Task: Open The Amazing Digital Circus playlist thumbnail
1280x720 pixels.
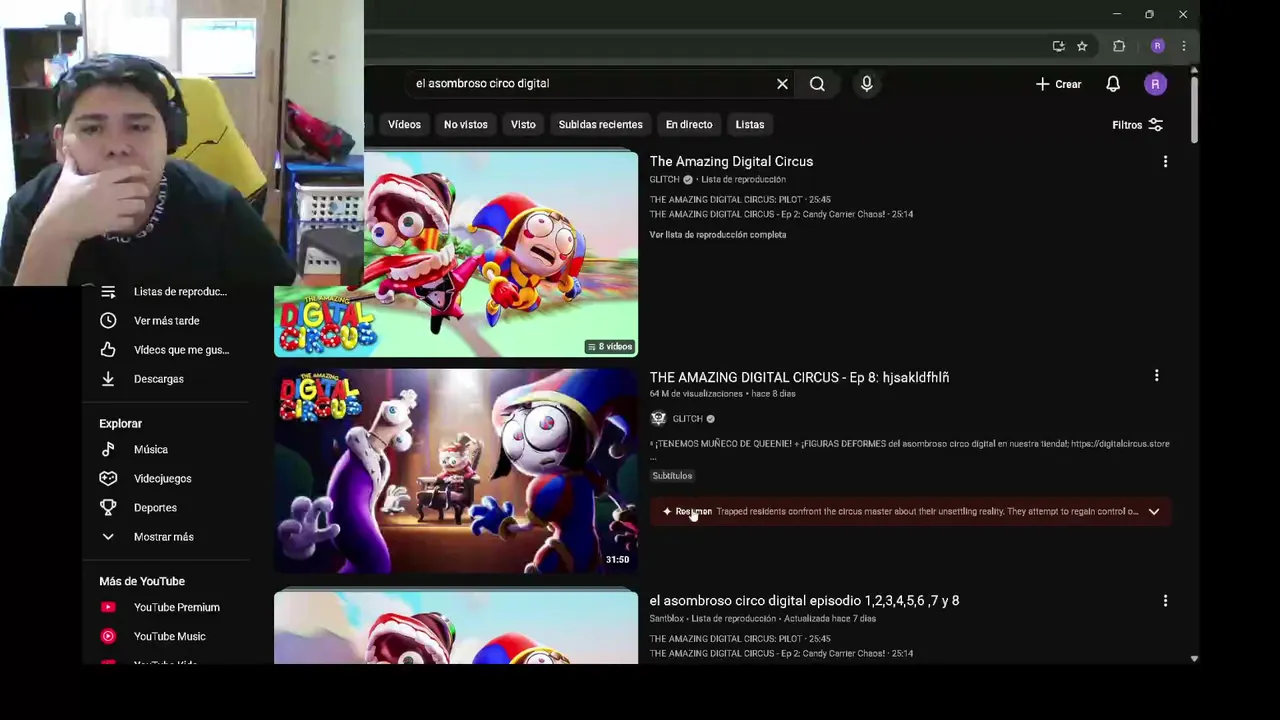Action: point(456,254)
